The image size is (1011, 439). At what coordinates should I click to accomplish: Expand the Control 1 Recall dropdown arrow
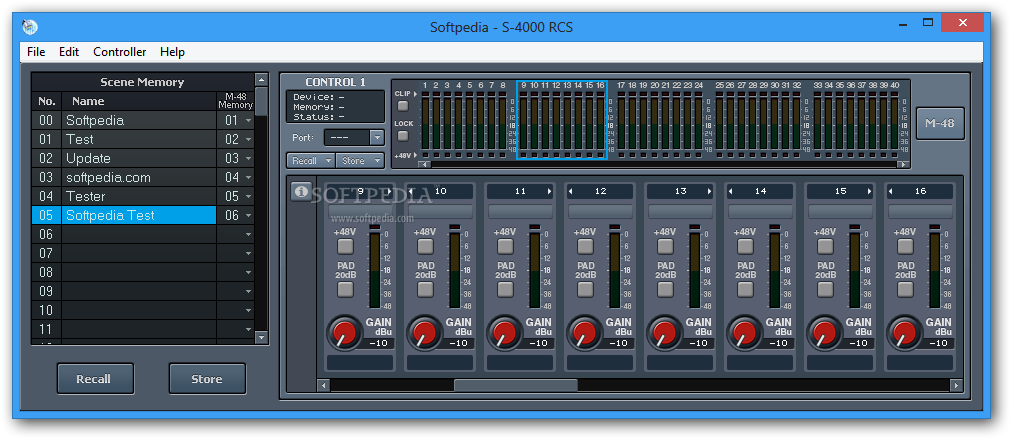(327, 161)
